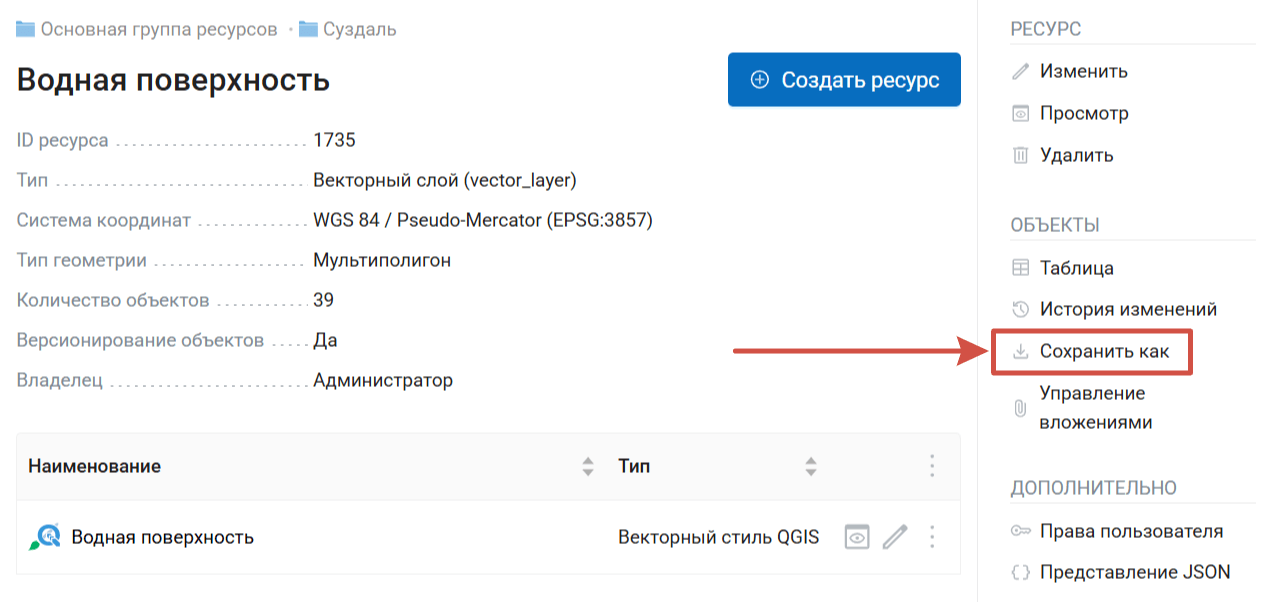Open Сохранить как menu item
Image resolution: width=1266 pixels, height=602 pixels.
1104,352
